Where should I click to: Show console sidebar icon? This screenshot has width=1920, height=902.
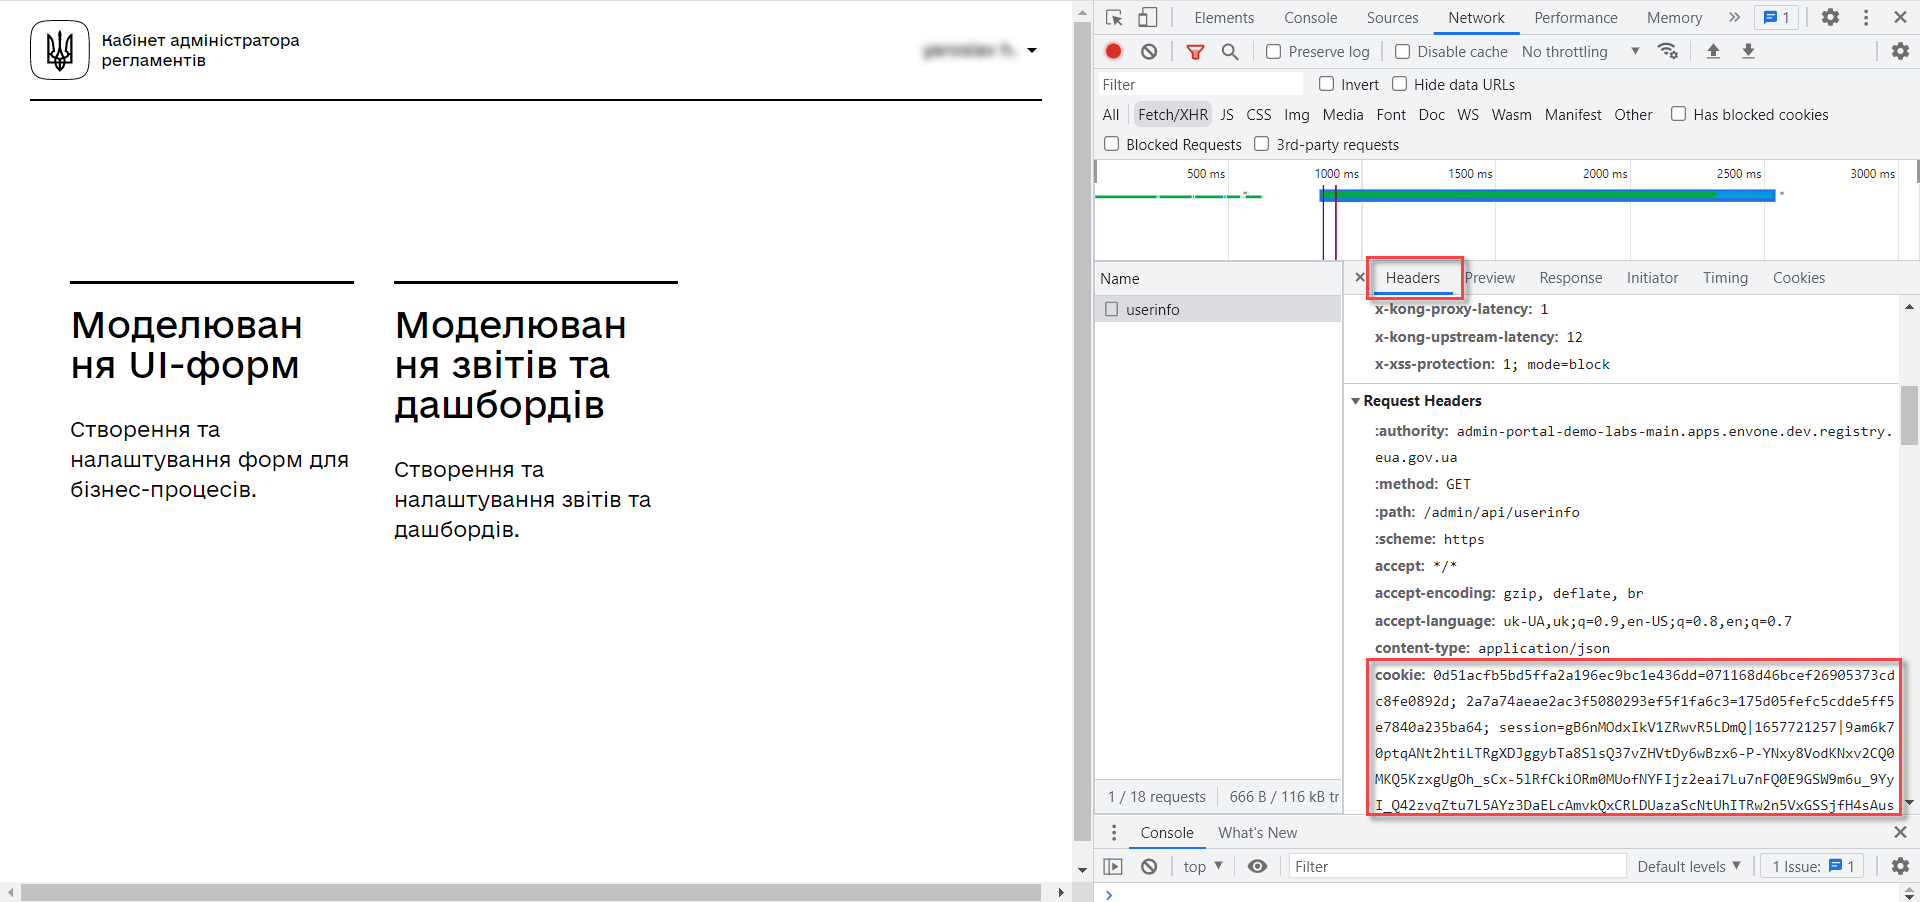click(x=1113, y=866)
